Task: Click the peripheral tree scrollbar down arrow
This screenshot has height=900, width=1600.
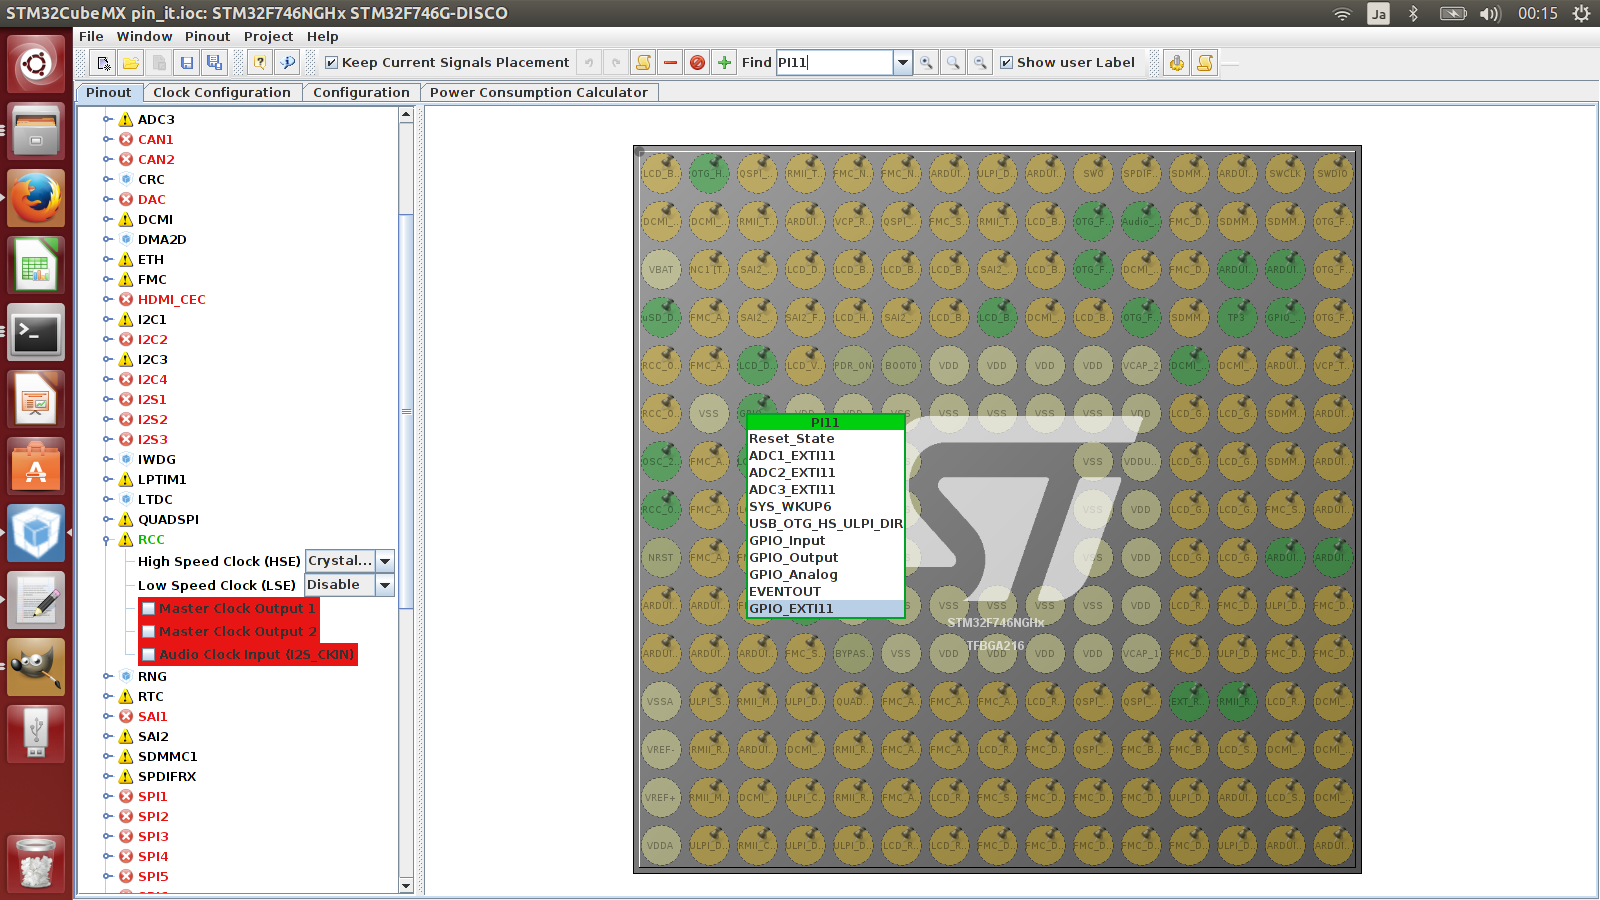Action: point(406,885)
